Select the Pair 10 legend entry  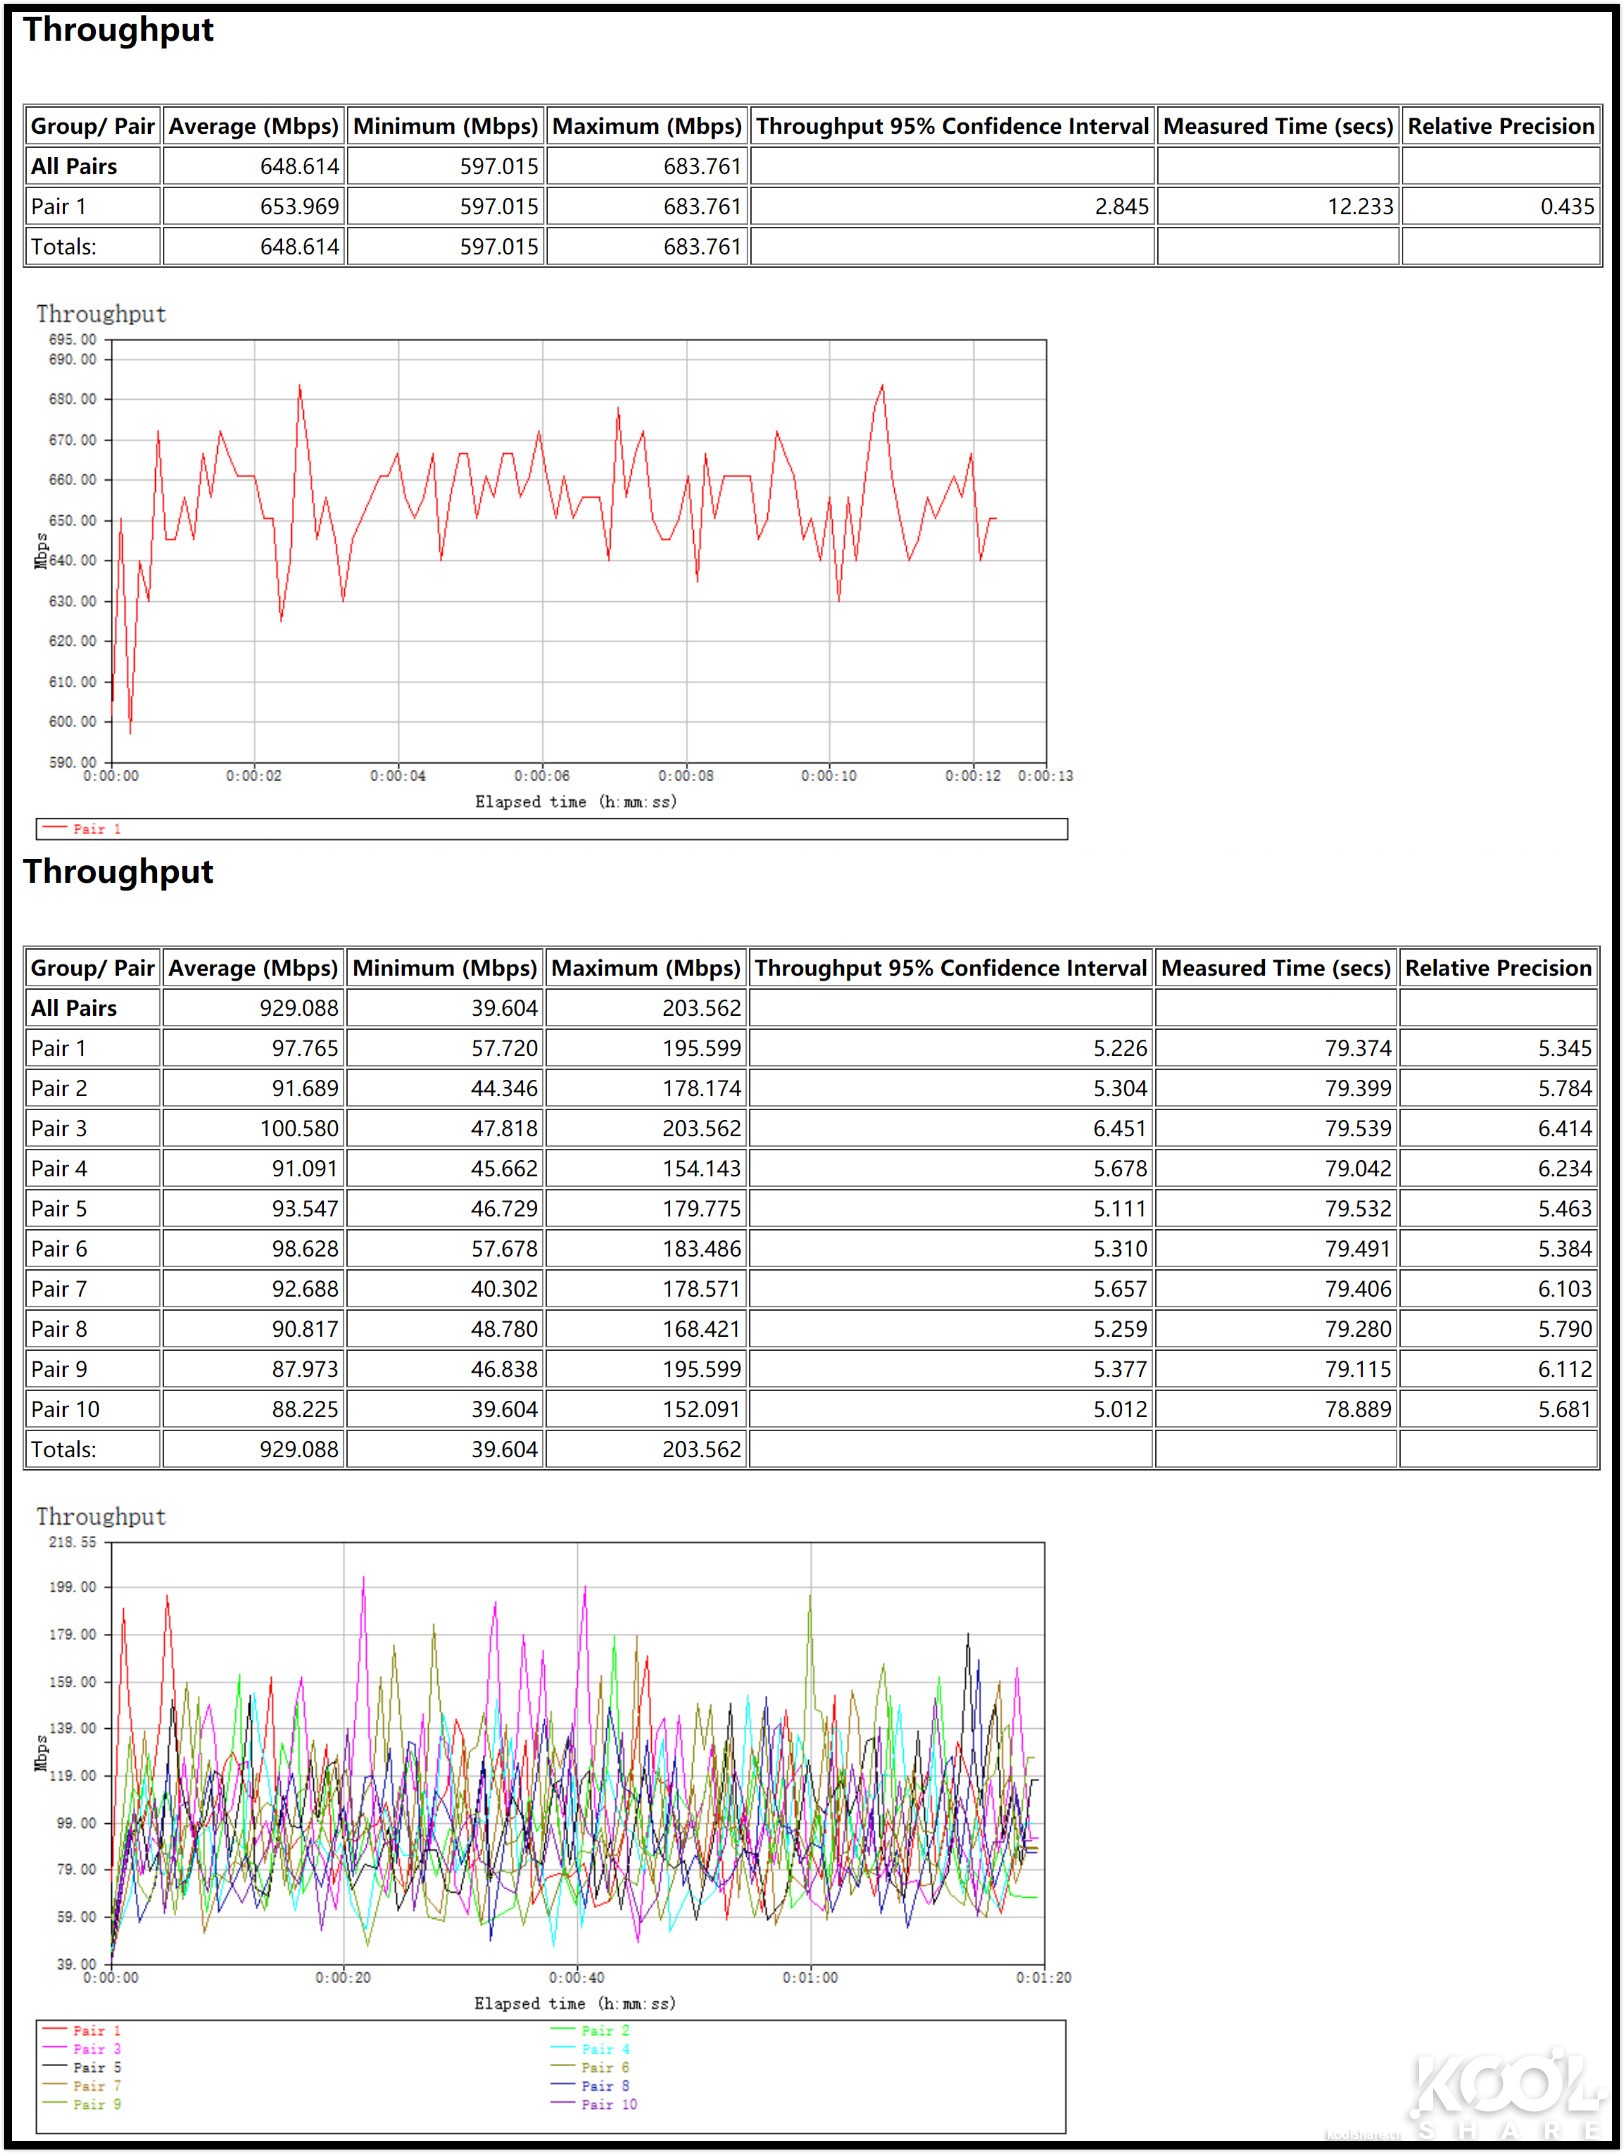pyautogui.click(x=605, y=2102)
